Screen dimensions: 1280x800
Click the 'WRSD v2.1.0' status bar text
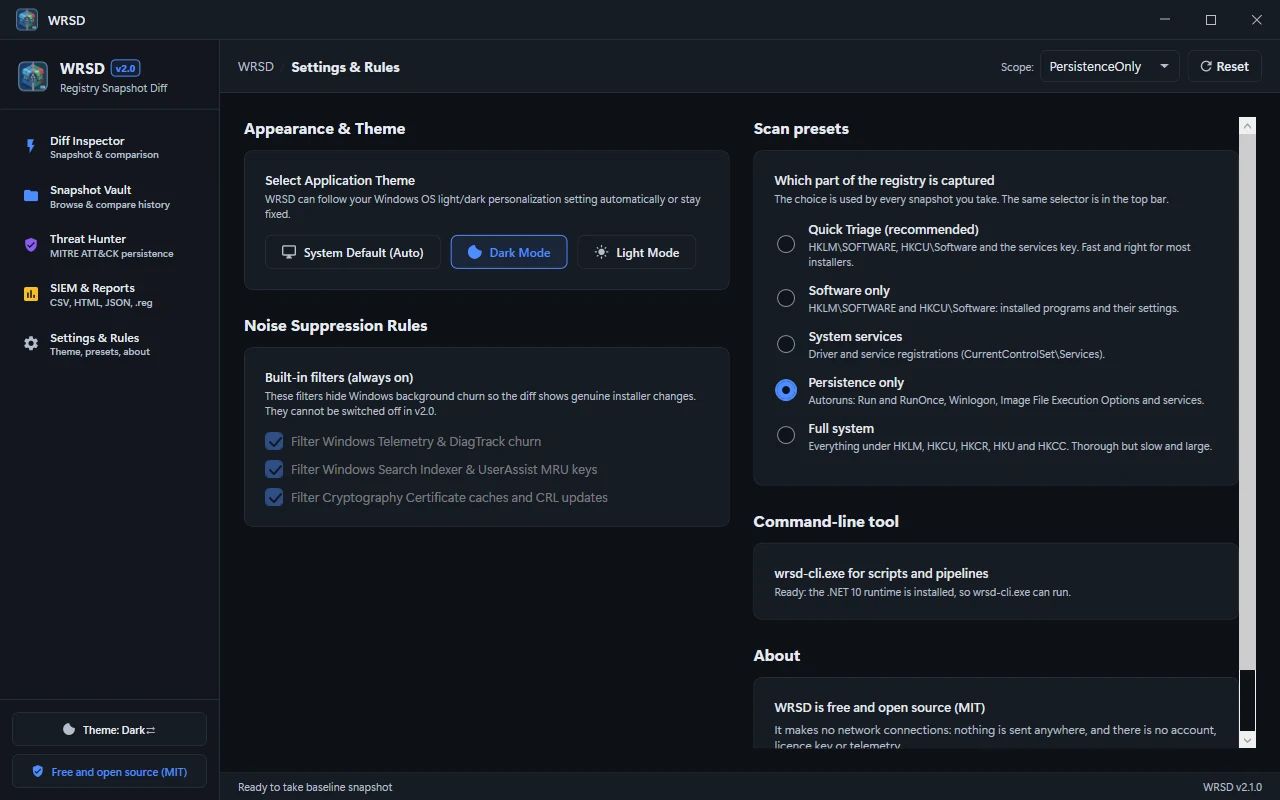(x=1232, y=787)
